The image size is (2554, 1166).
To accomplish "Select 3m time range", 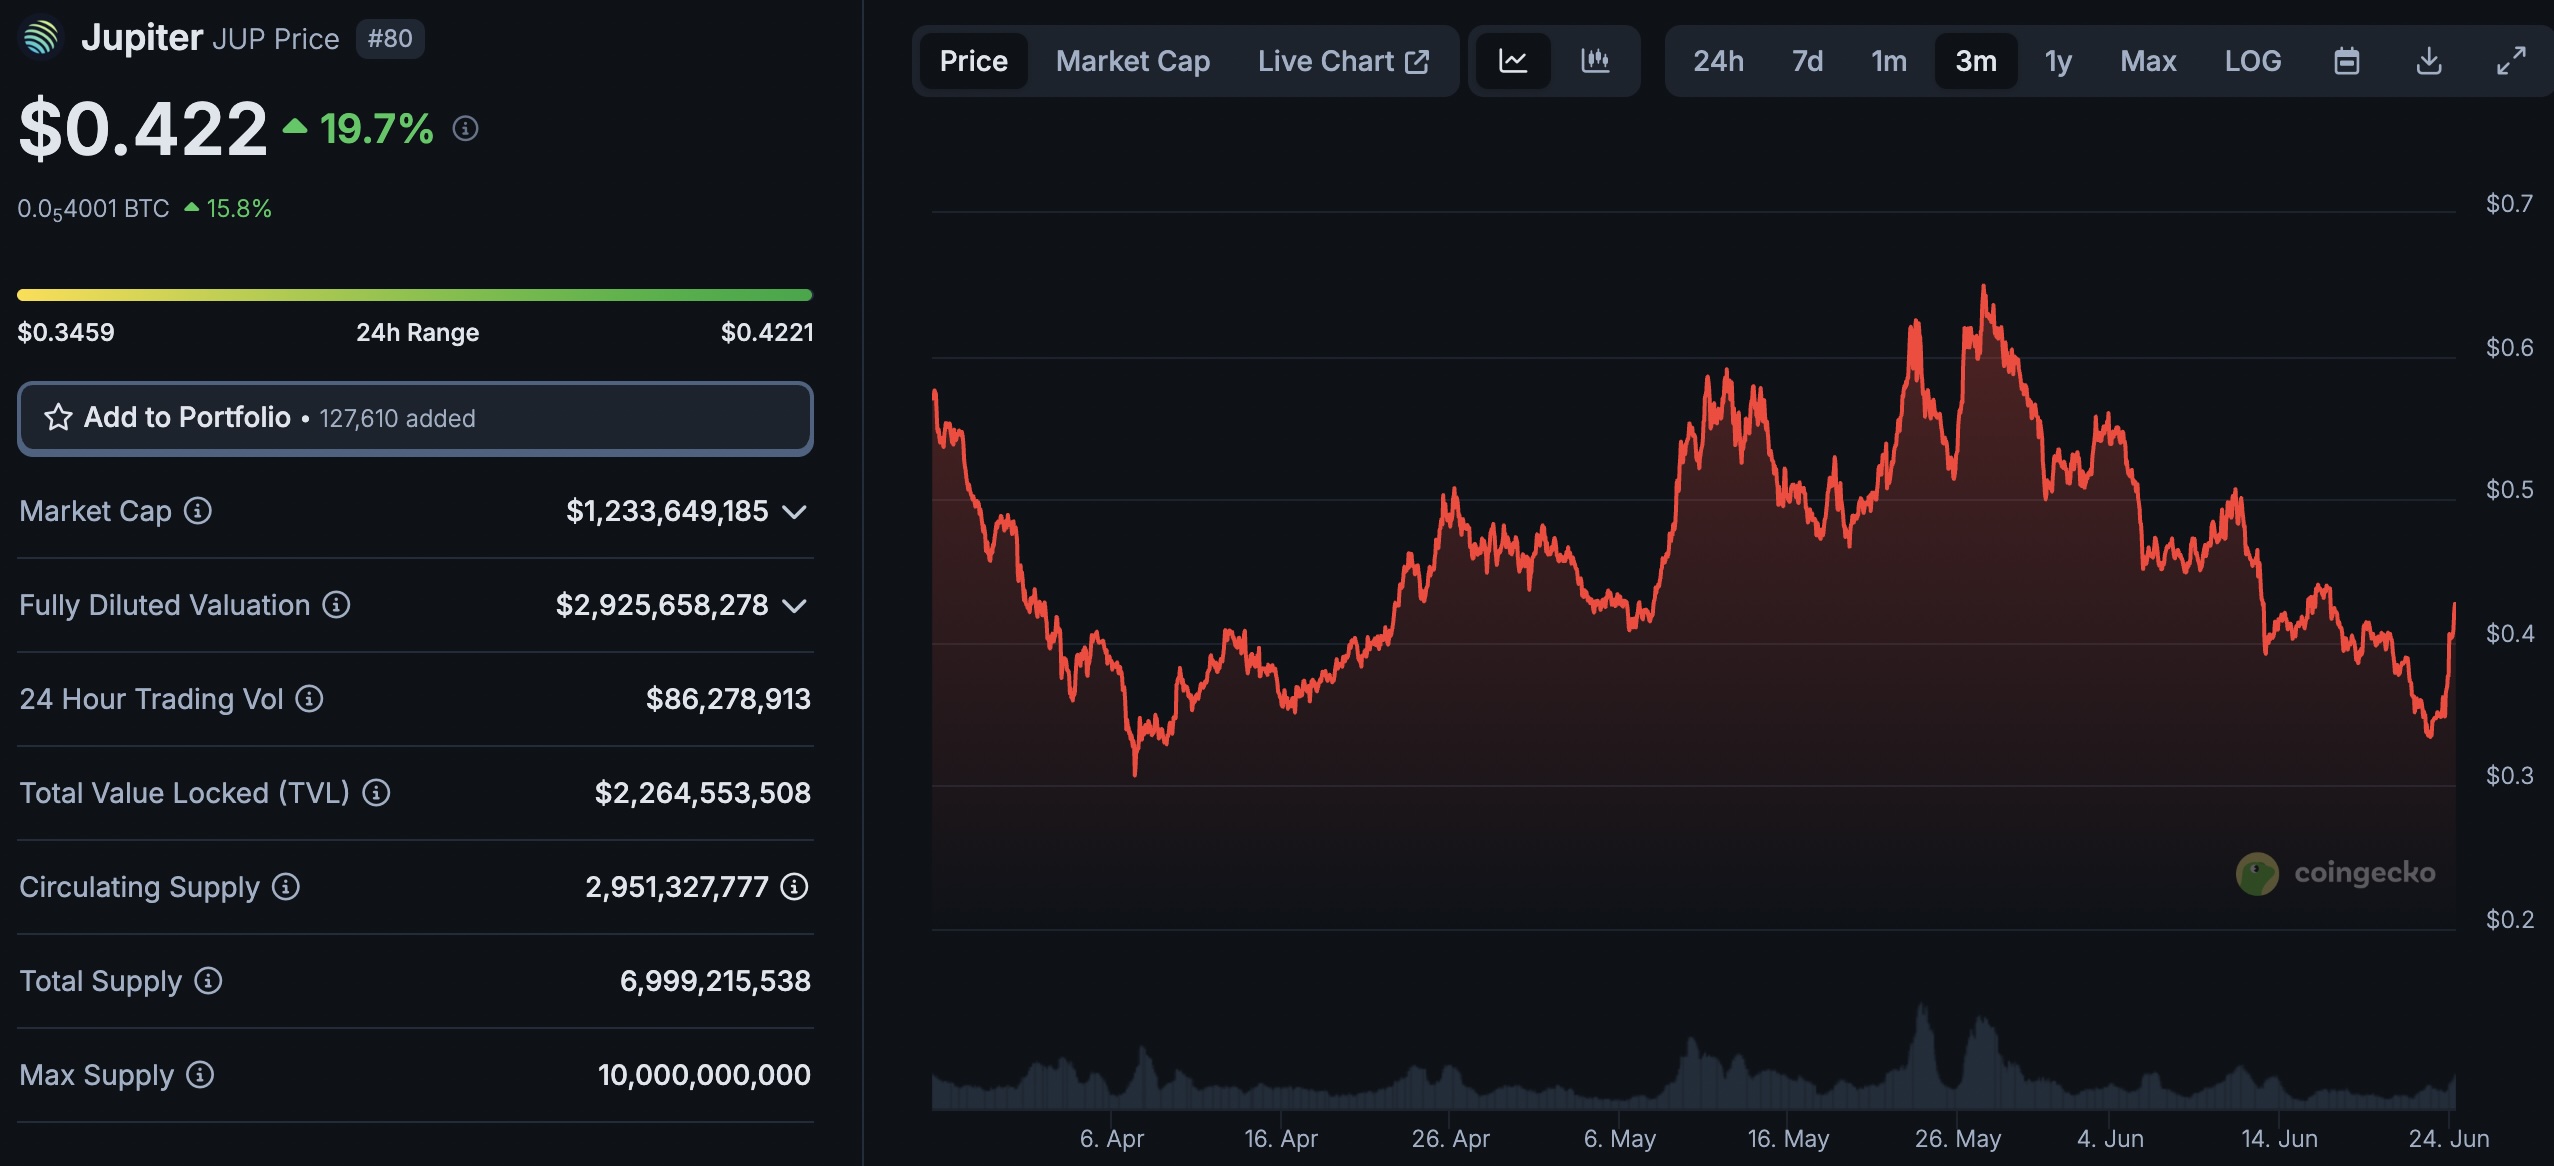I will point(1976,61).
